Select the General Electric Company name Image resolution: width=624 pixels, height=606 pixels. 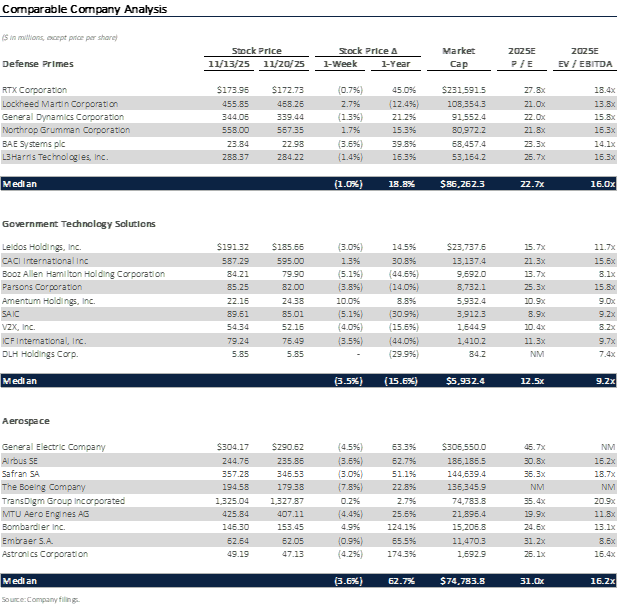(50, 446)
